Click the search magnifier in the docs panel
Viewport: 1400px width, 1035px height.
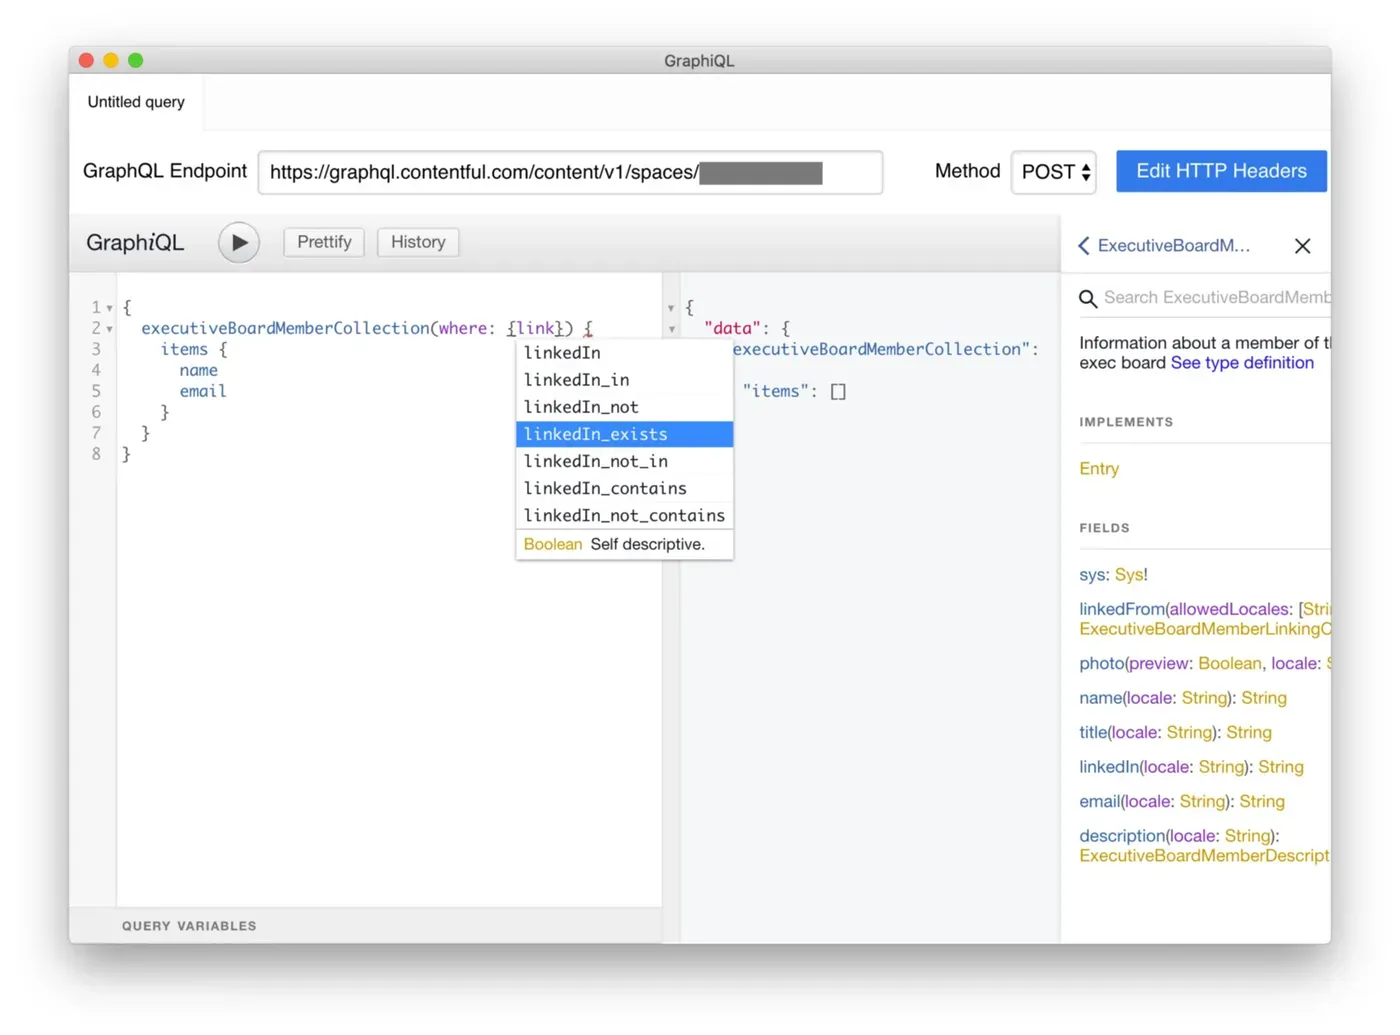tap(1088, 298)
